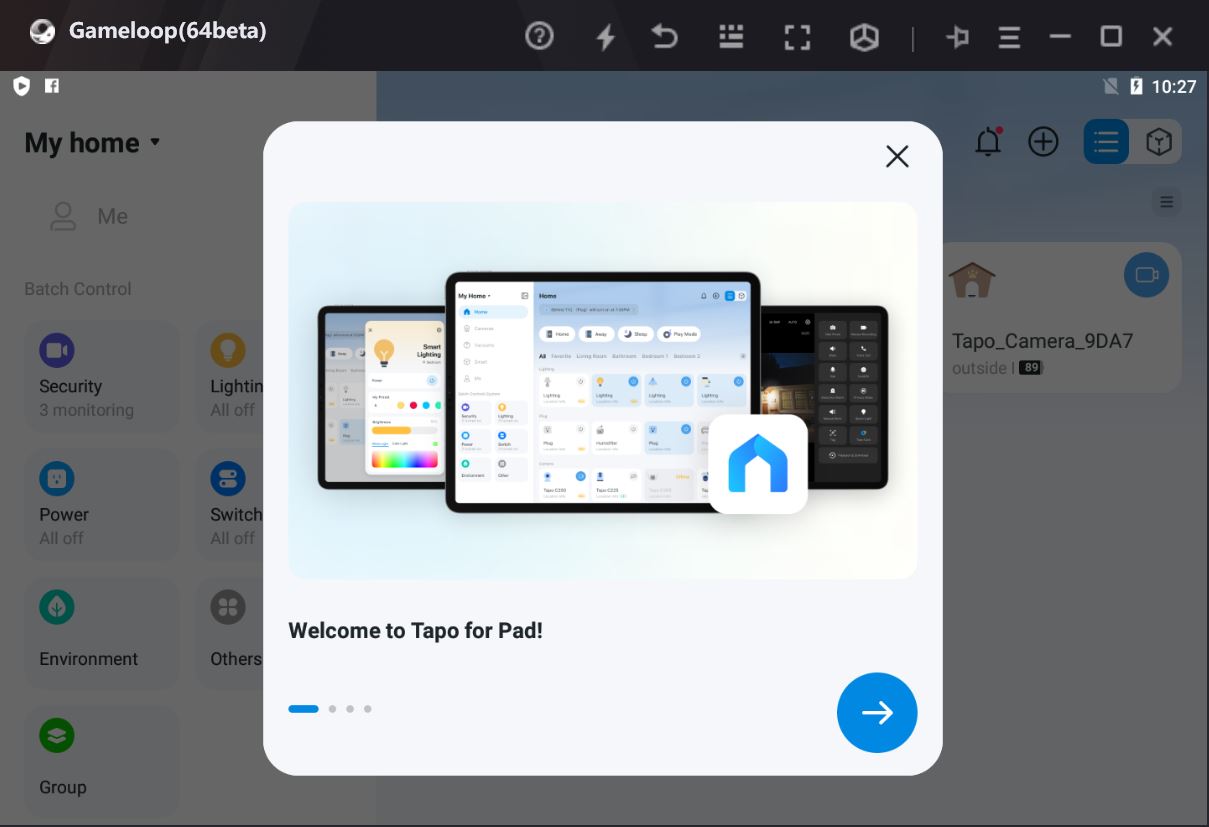The width and height of the screenshot is (1209, 827).
Task: Click the welcome slide tablet illustration
Action: (x=603, y=391)
